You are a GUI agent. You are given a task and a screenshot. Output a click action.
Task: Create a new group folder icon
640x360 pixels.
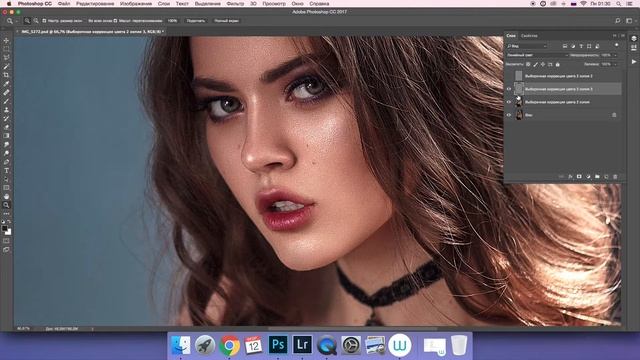coord(597,177)
